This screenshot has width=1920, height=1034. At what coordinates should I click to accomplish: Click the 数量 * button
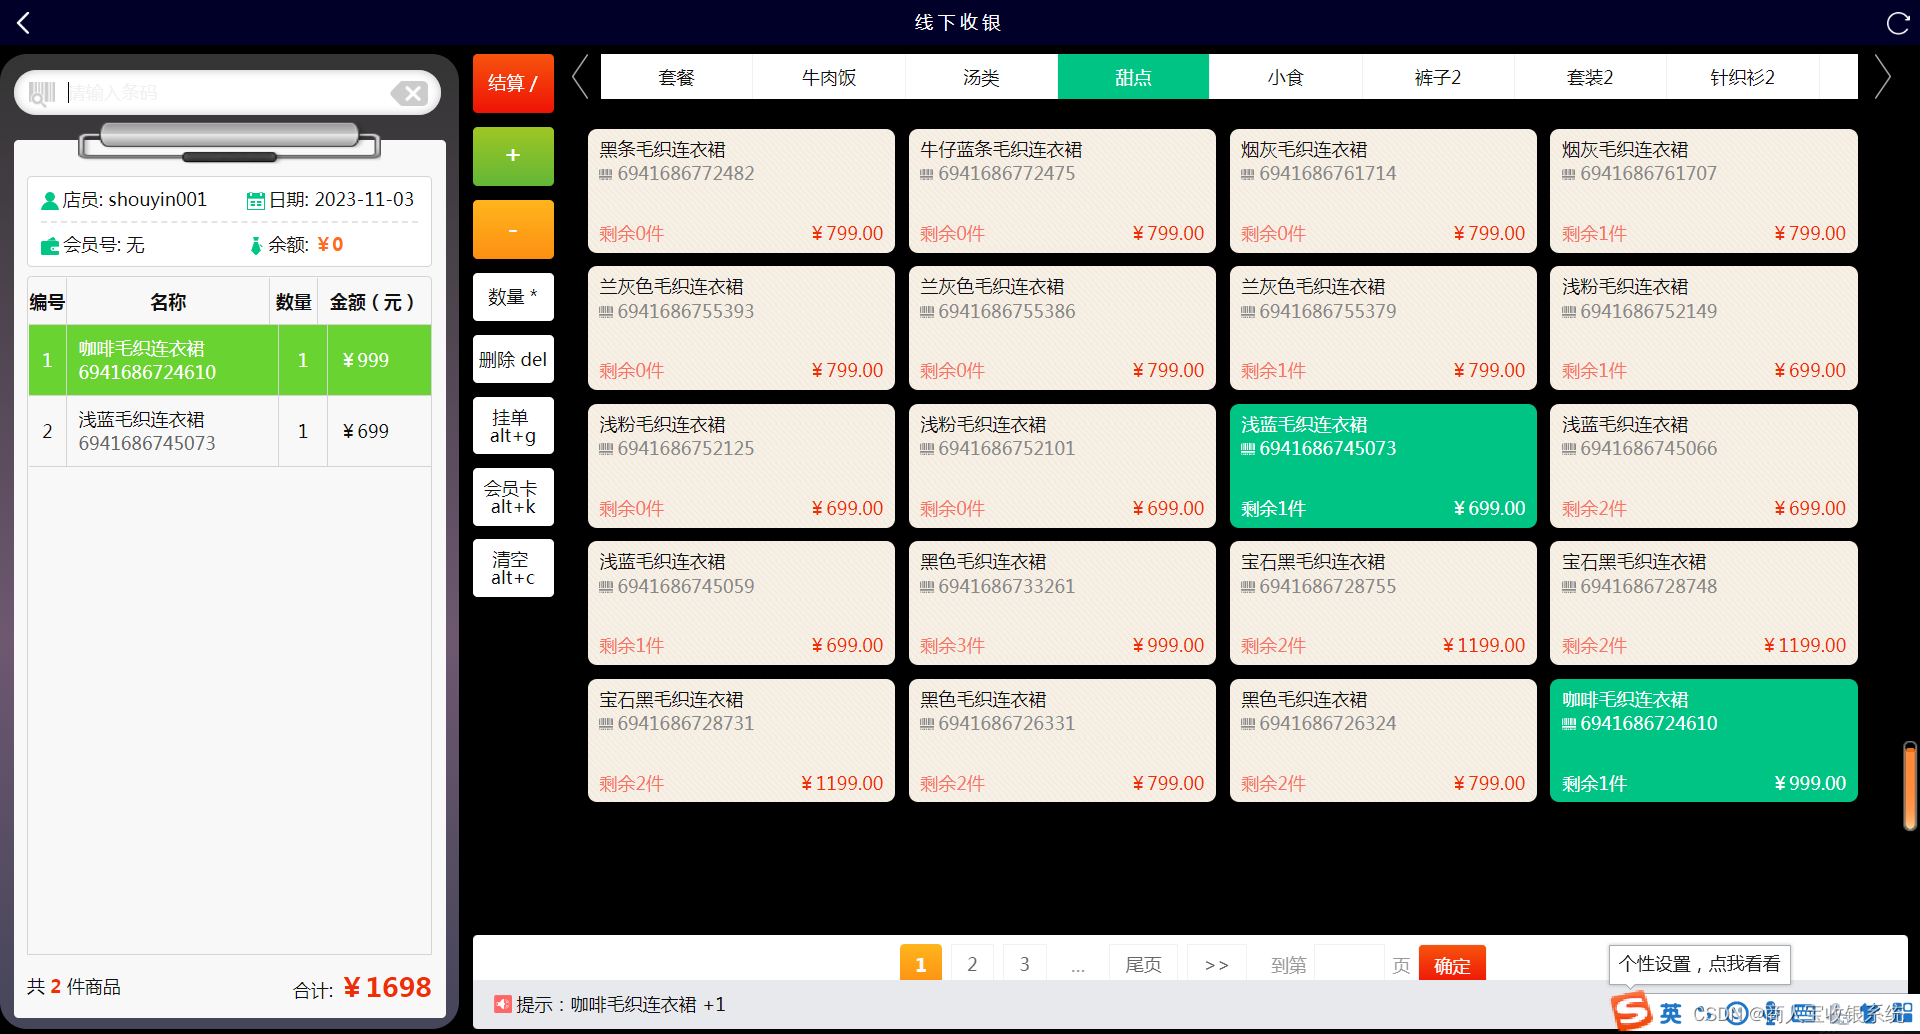tap(513, 297)
